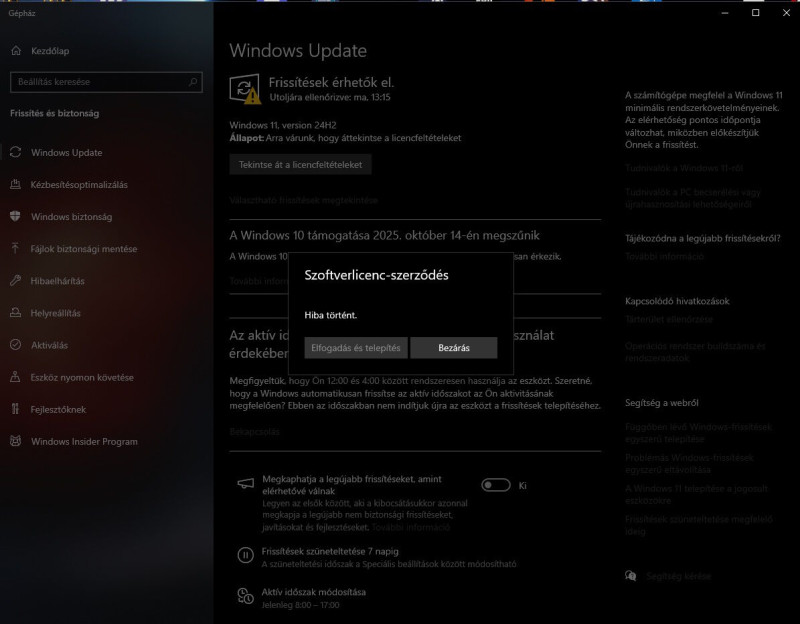Open Problémás Windows-frissítések egyszerű eltávolítása link
800x624 pixels.
(689, 463)
